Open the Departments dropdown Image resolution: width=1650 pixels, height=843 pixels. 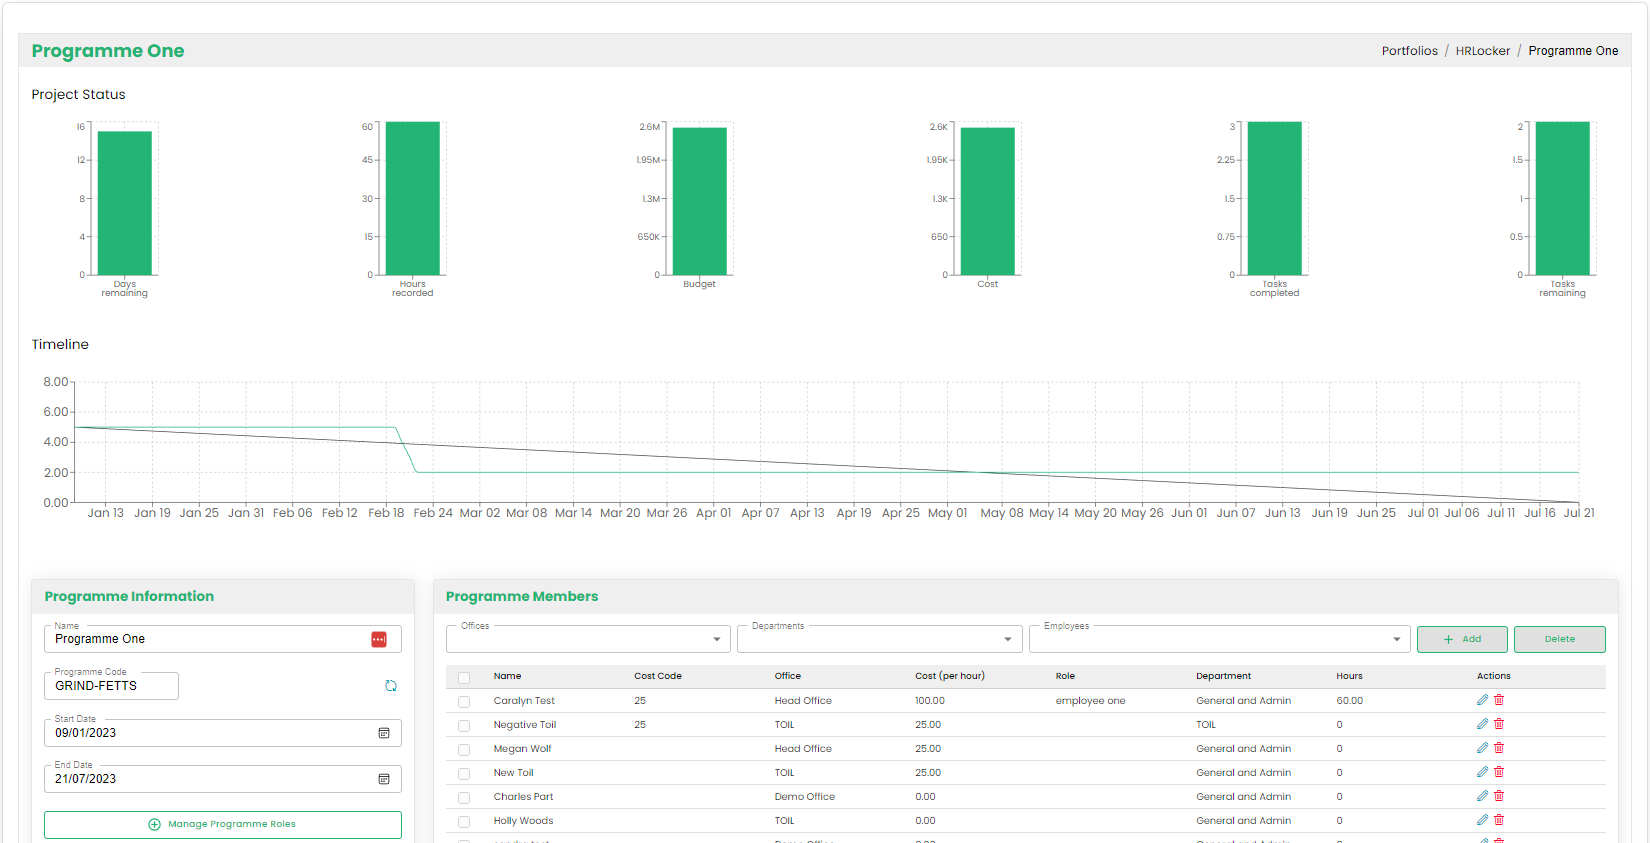[x=1007, y=639]
